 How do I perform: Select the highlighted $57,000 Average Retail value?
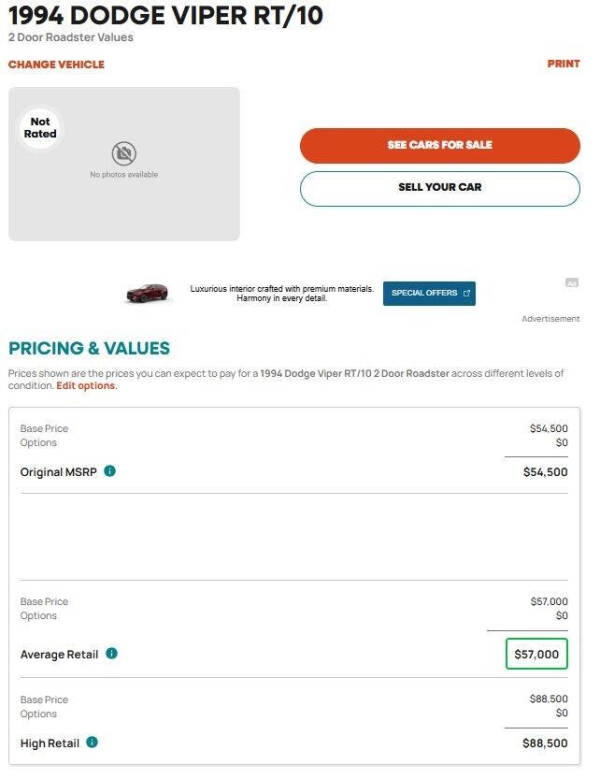[536, 654]
